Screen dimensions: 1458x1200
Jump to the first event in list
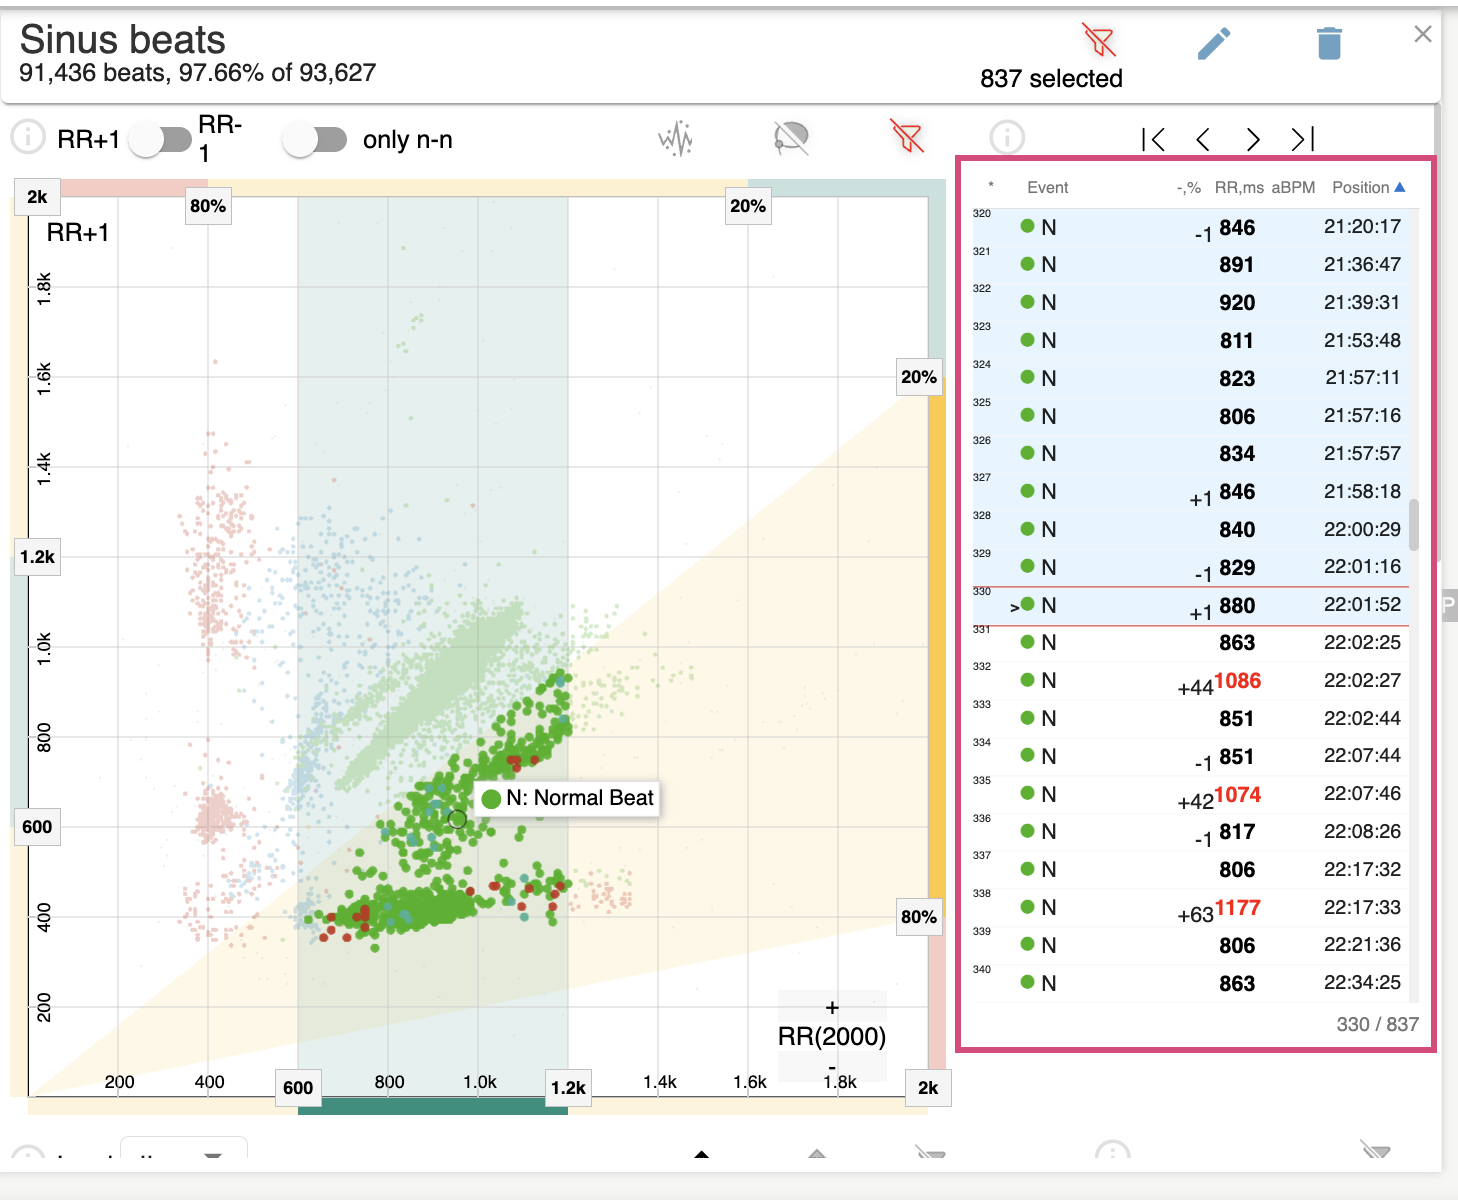pyautogui.click(x=1153, y=139)
